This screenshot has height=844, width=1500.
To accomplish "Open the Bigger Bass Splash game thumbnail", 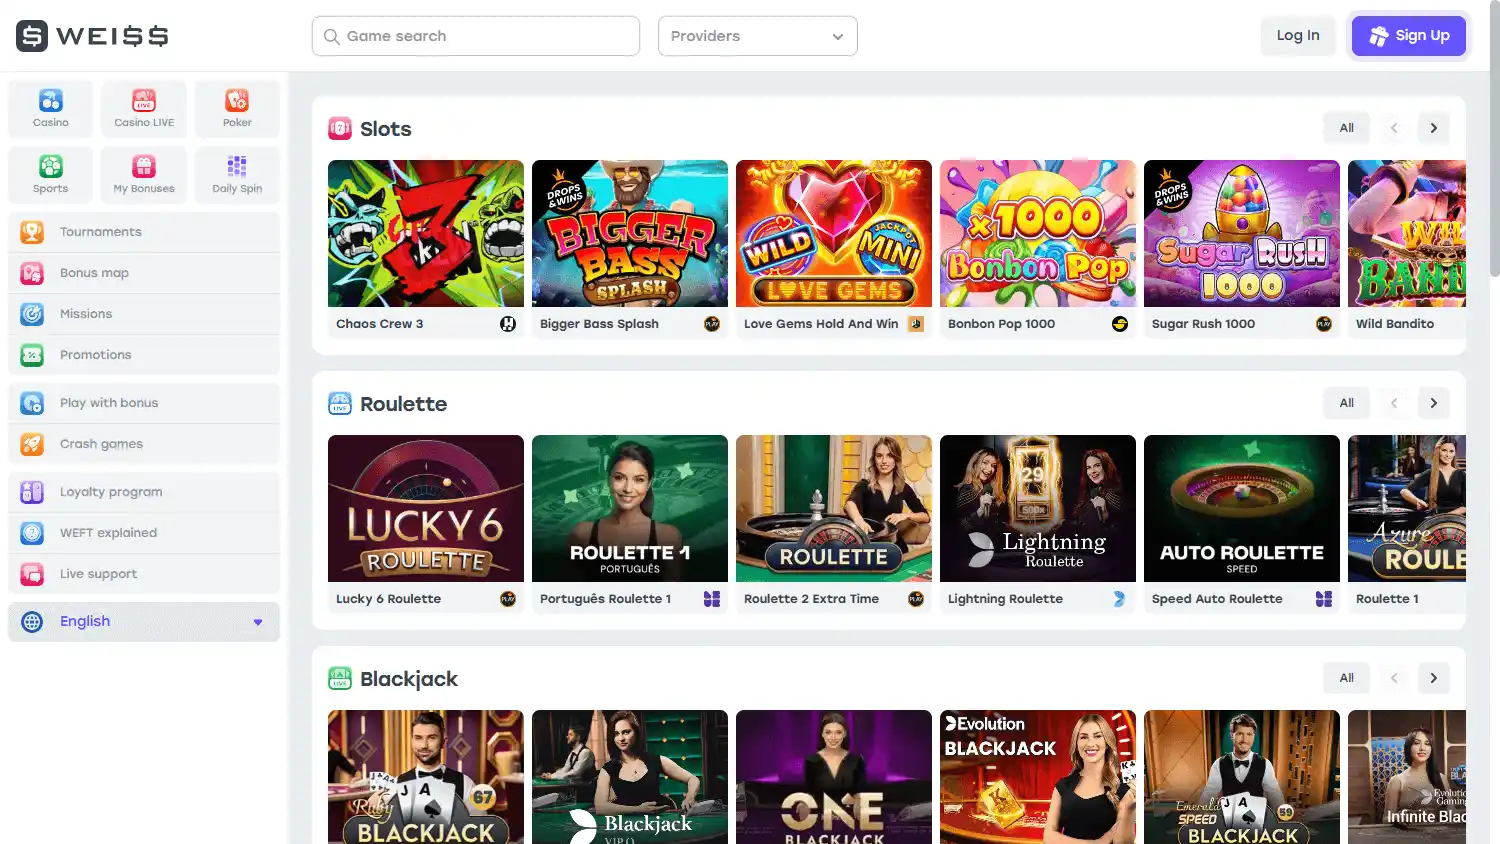I will coord(630,233).
